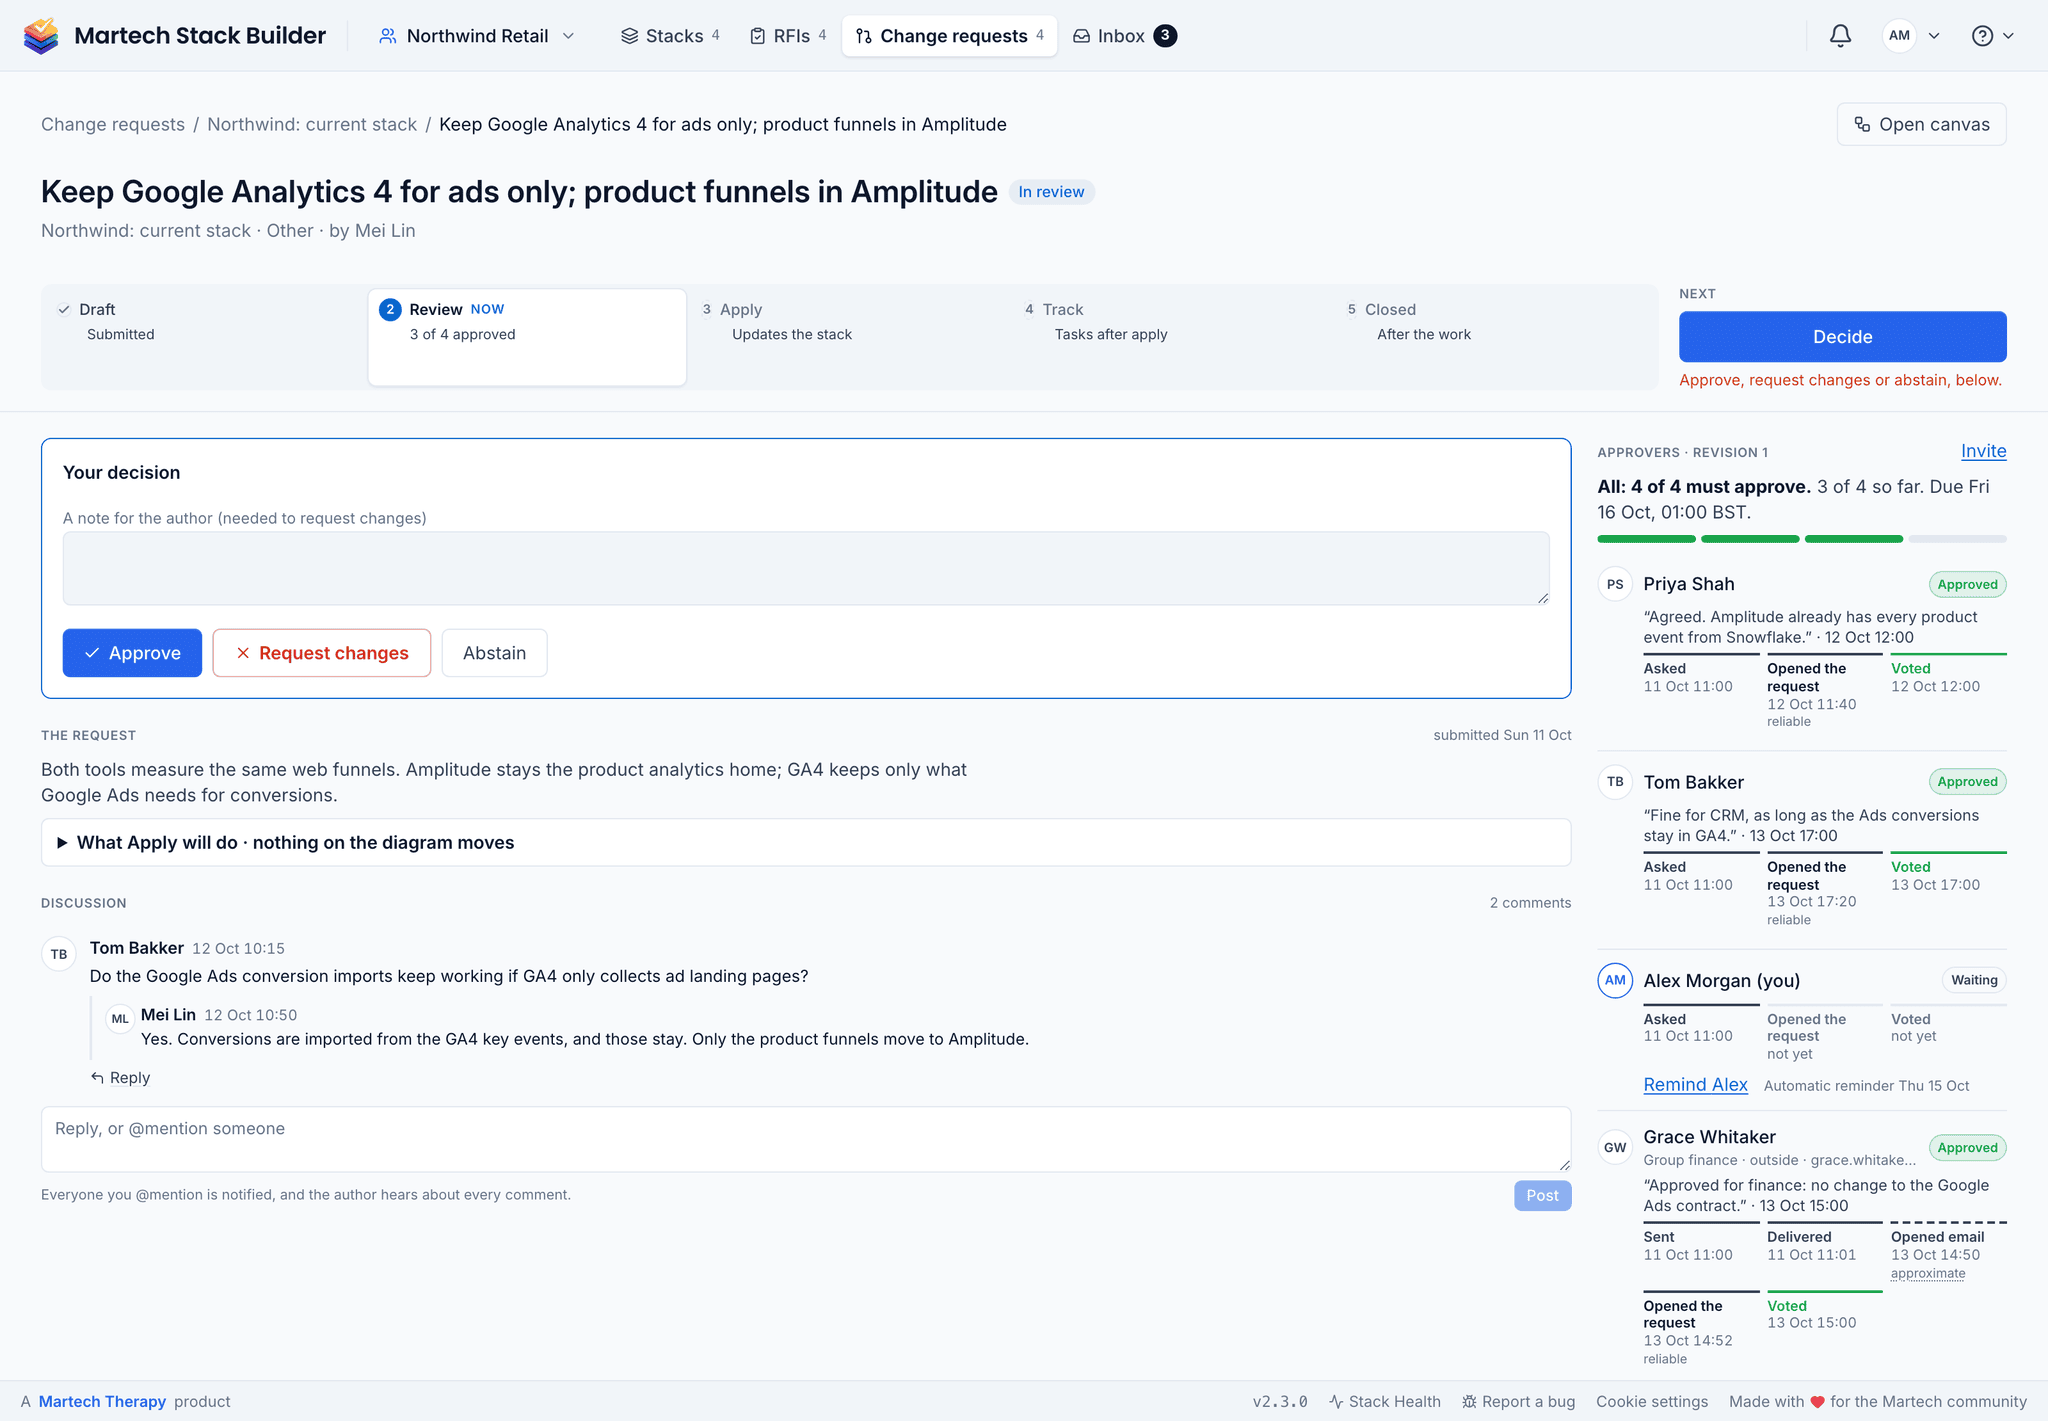
Task: Click the Request changes button
Action: tap(322, 653)
